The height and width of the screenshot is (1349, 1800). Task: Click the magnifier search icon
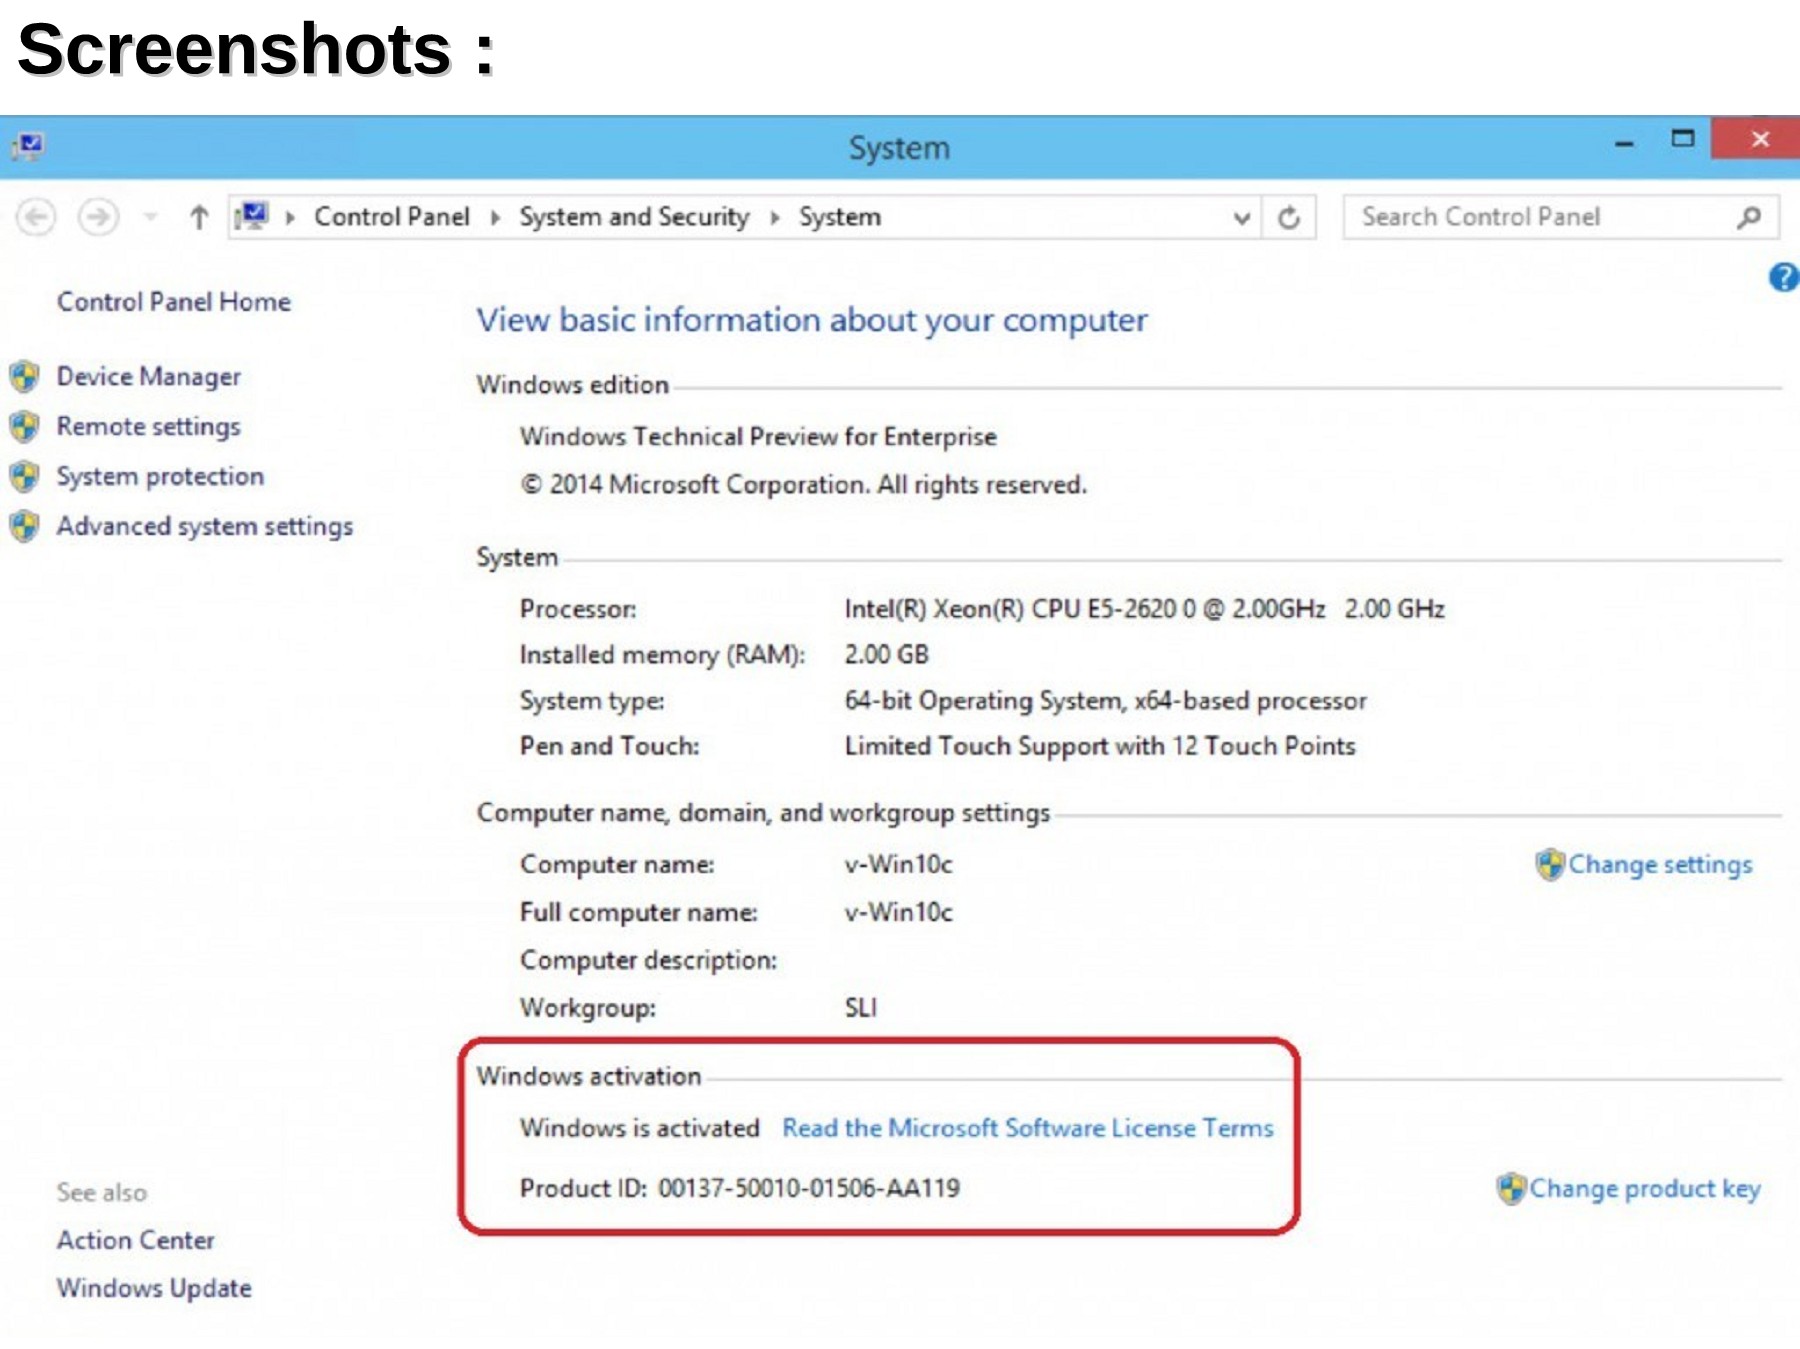coord(1749,217)
